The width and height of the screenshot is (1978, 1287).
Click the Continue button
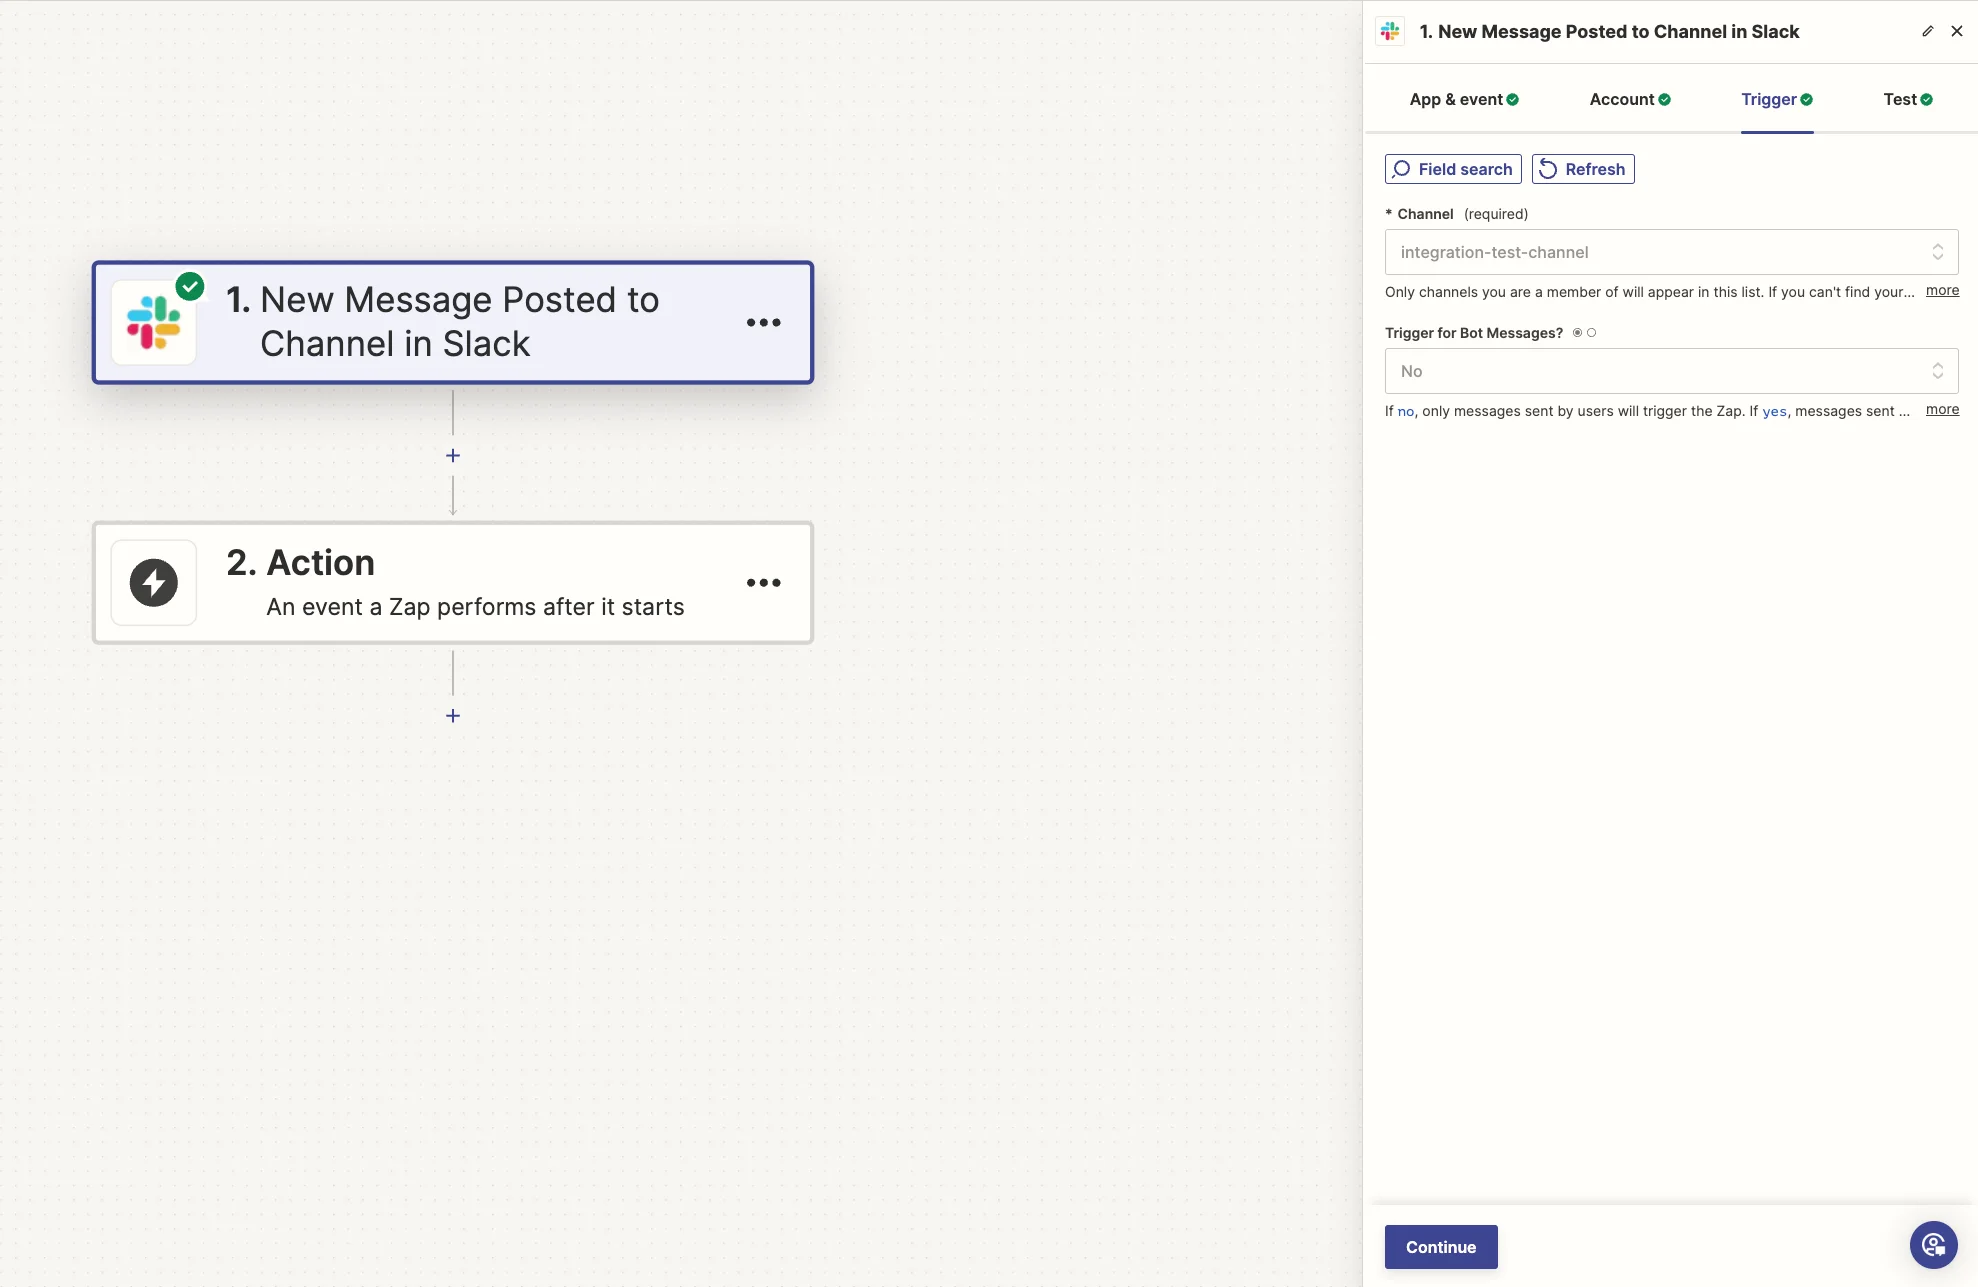pos(1440,1247)
